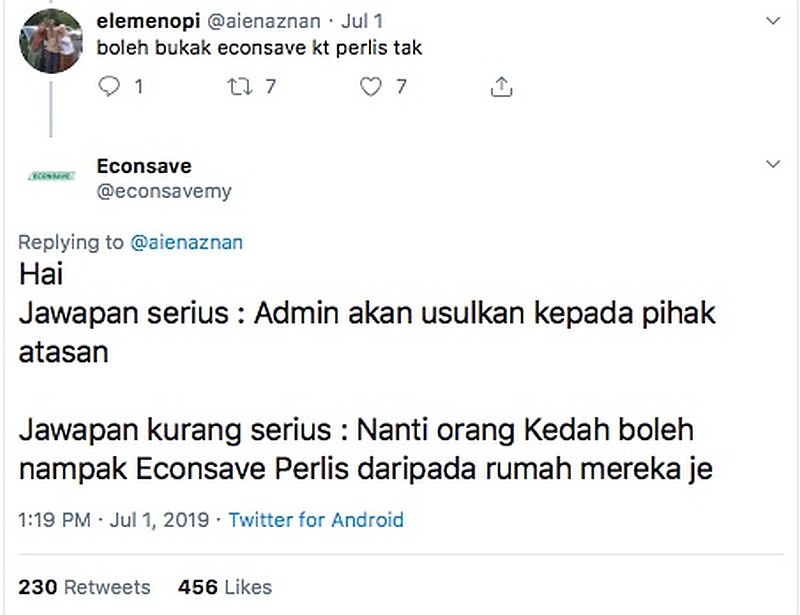Viewport: 800px width, 615px height.
Task: View the 230 Retweets list
Action: coord(84,587)
